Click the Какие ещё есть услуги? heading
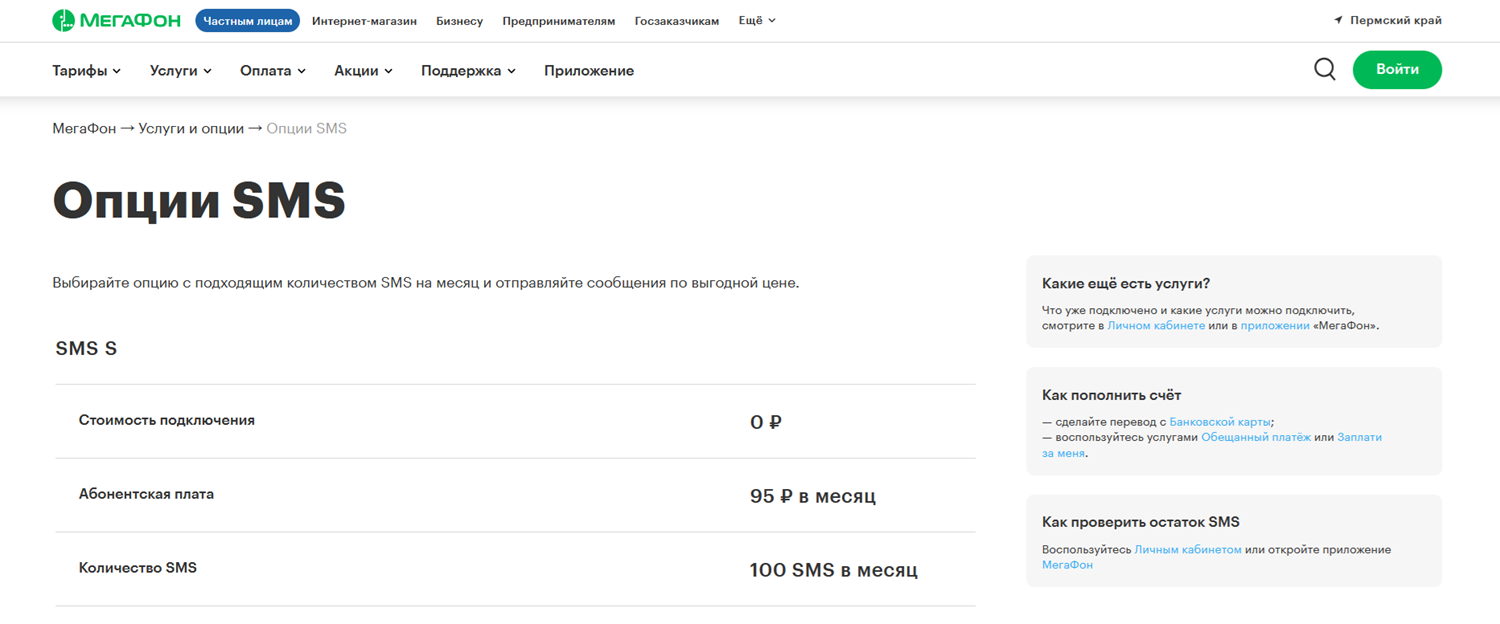1500x624 pixels. (x=1126, y=284)
